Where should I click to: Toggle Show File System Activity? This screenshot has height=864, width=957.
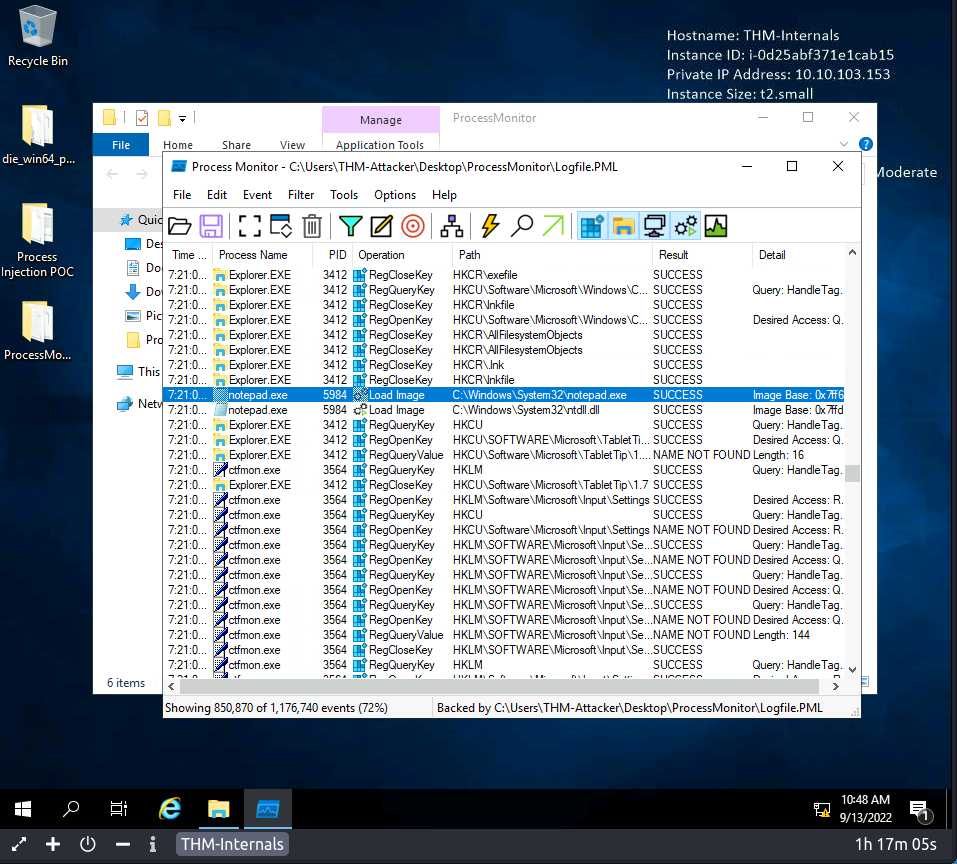624,226
